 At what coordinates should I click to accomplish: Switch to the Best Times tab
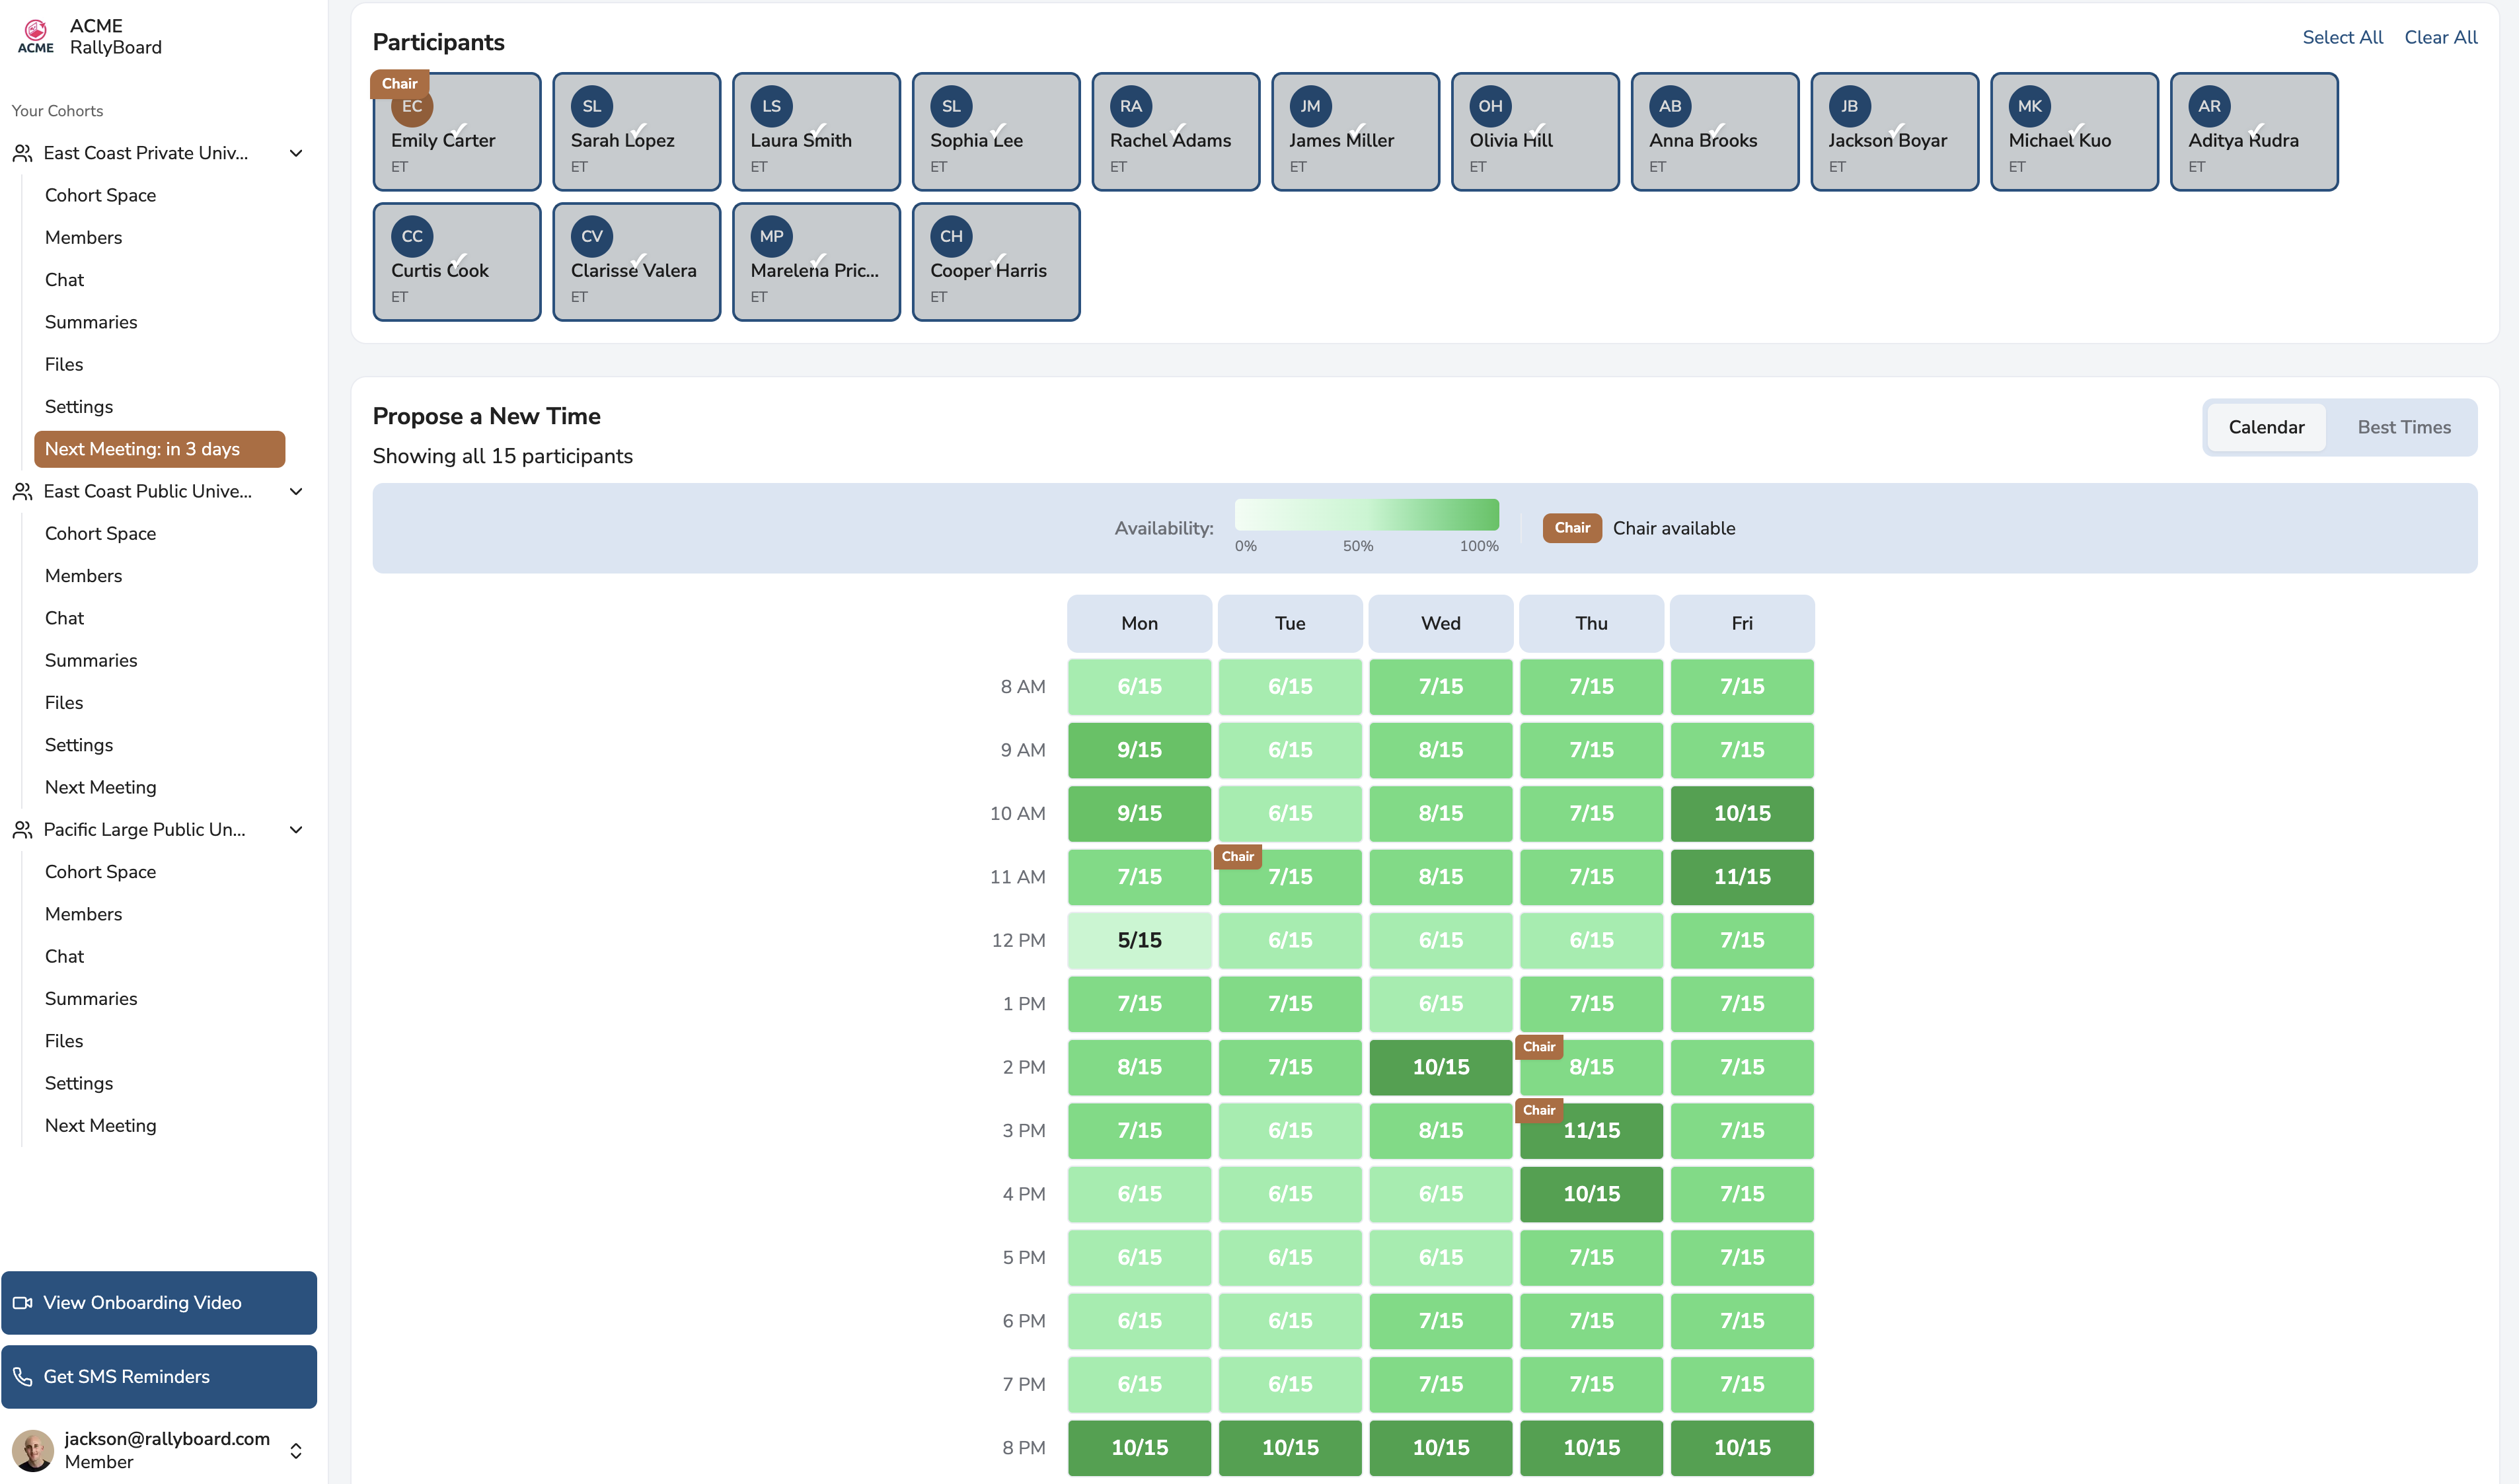(x=2403, y=427)
